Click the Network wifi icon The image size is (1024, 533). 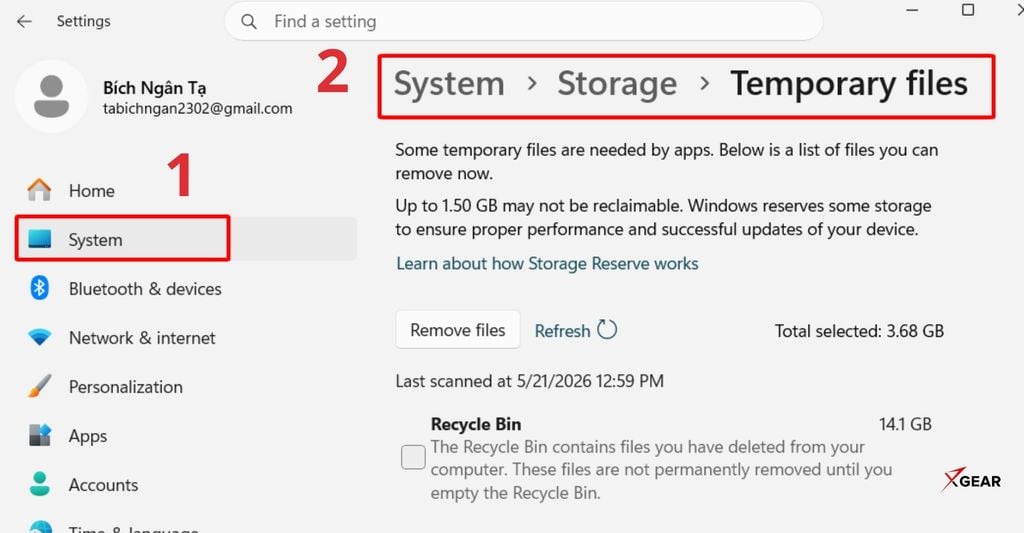pyautogui.click(x=39, y=338)
